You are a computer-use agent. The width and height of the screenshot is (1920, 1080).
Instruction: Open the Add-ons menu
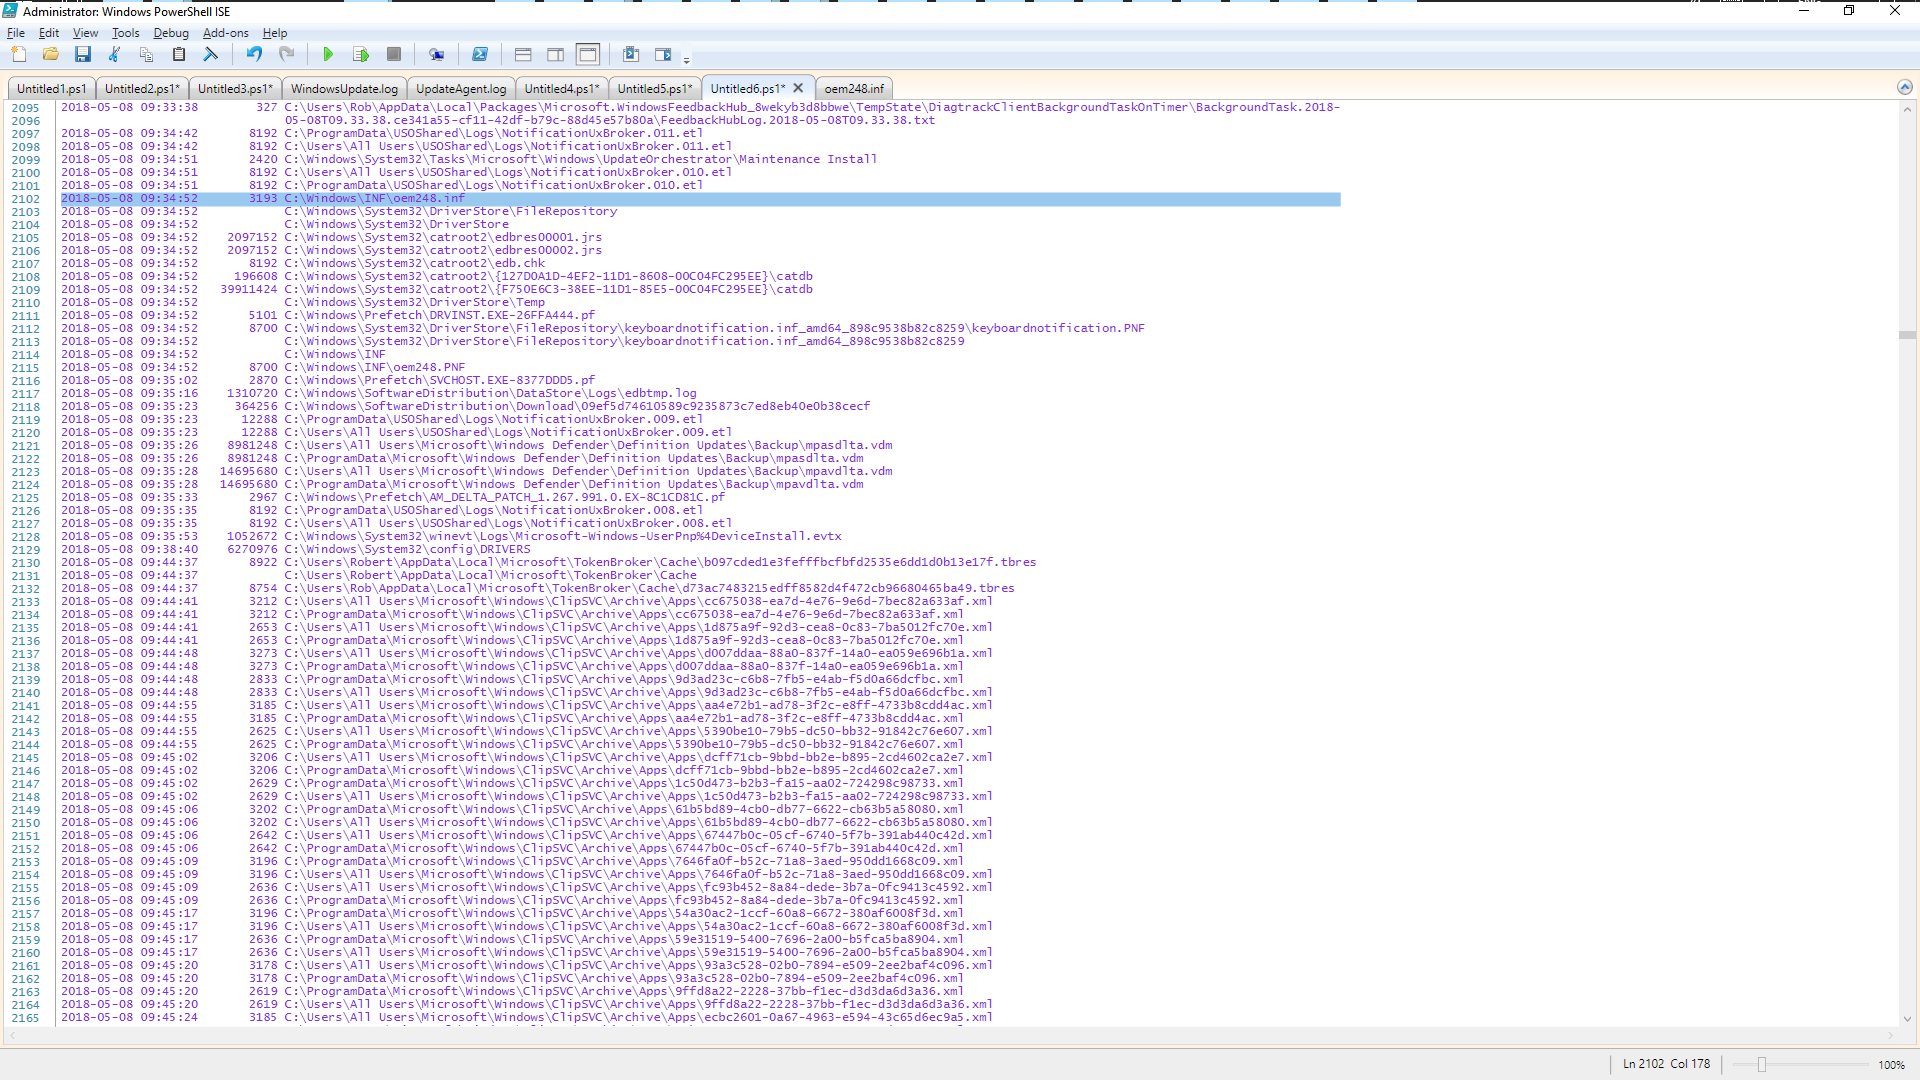[226, 33]
